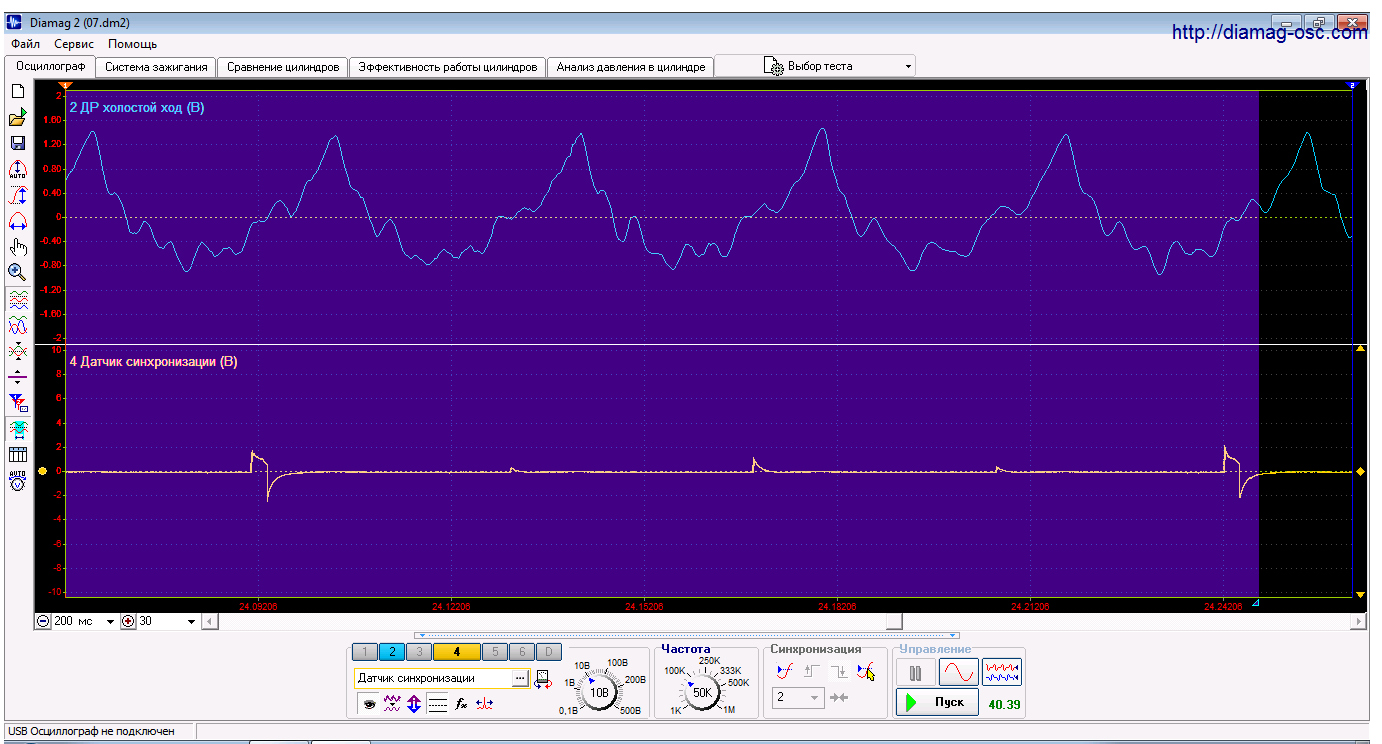Select the vertical stretch tool on the left toolbar
Viewport: 1382px width, 744px height.
(x=17, y=195)
